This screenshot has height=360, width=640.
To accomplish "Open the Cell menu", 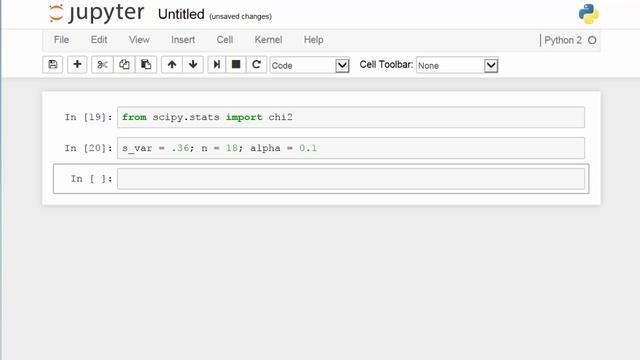I will tap(225, 40).
